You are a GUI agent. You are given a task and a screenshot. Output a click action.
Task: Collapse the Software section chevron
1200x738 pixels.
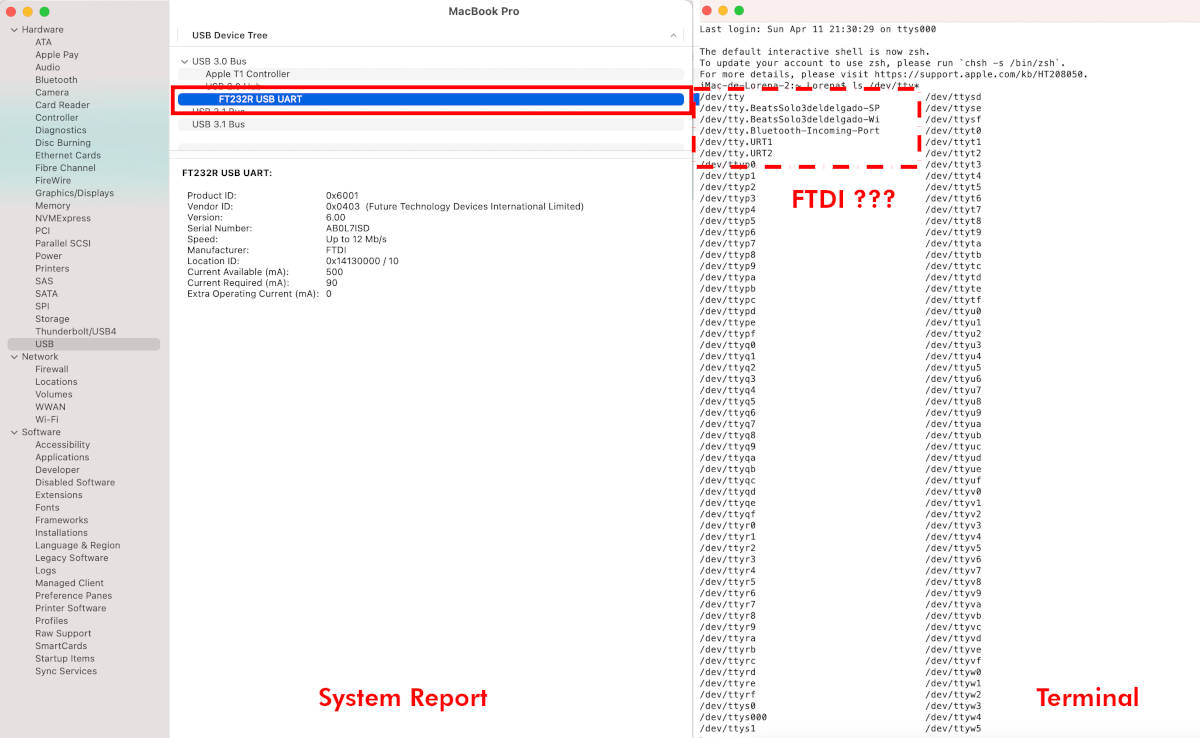(14, 432)
